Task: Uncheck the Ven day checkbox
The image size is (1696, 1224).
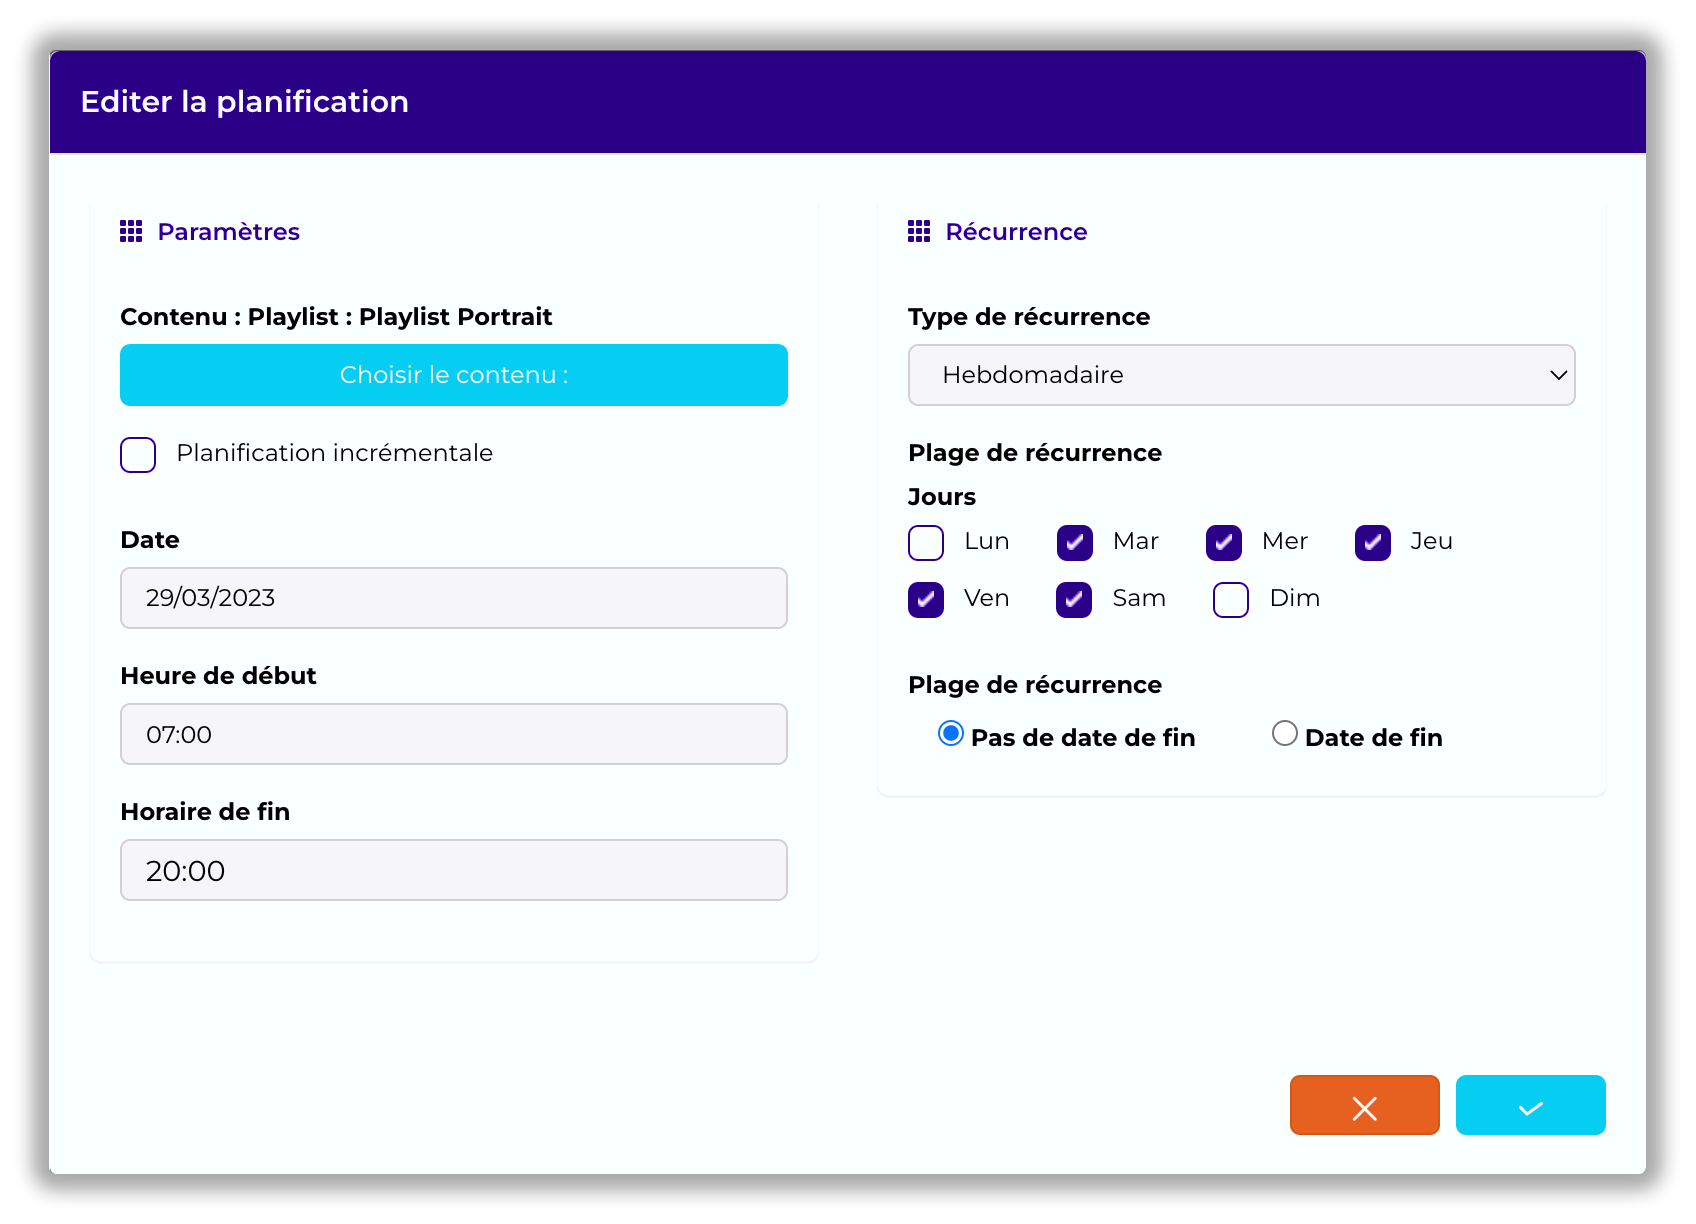Action: (926, 600)
